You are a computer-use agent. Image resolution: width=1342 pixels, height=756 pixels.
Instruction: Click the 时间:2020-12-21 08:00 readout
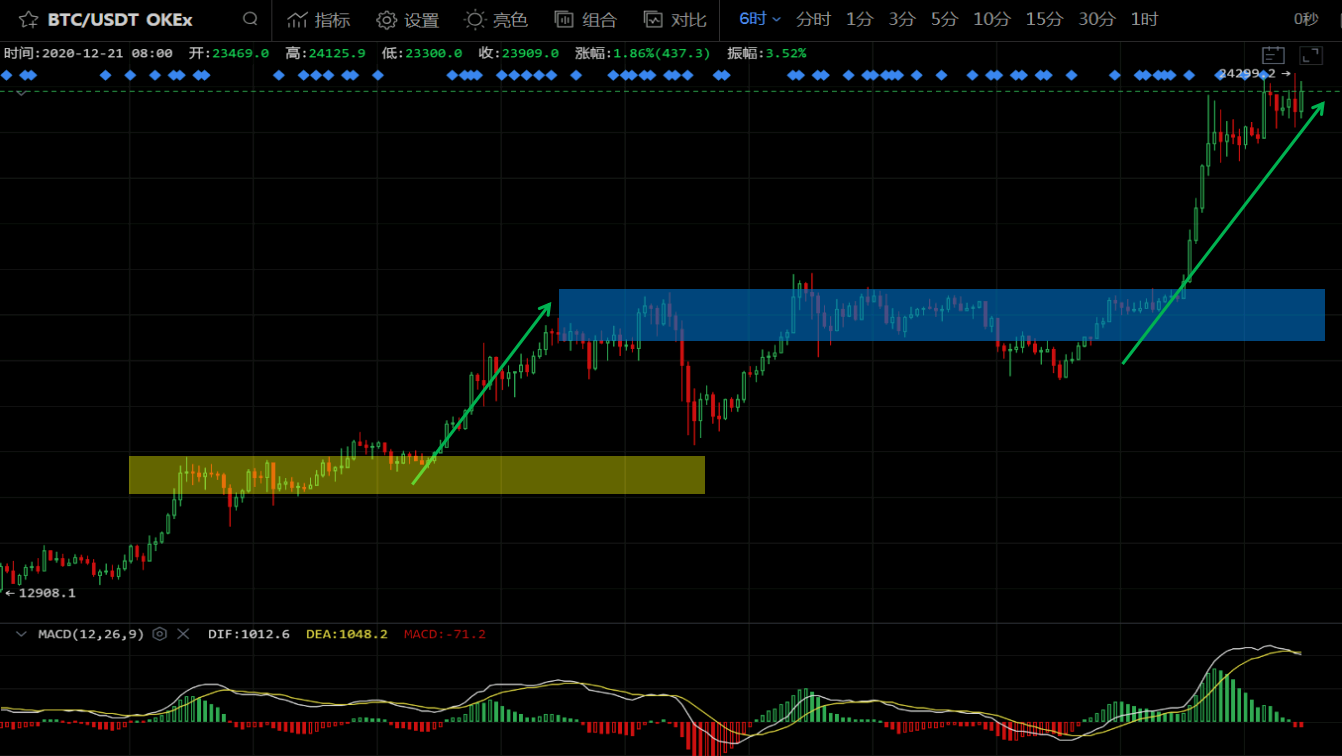point(88,53)
